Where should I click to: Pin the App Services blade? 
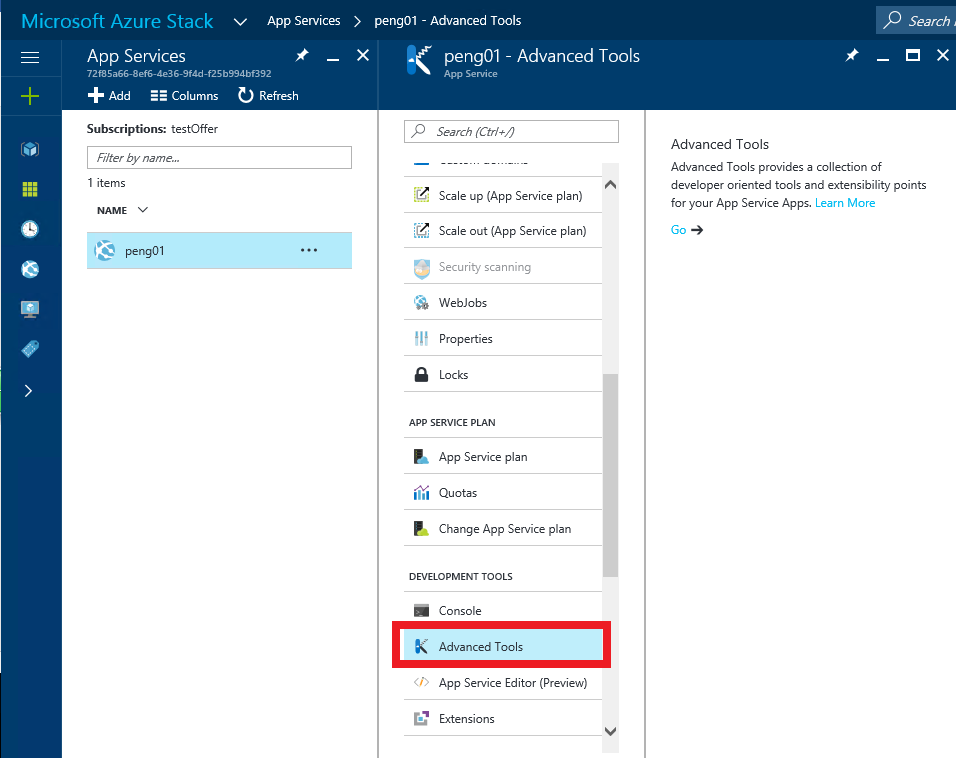click(x=302, y=56)
